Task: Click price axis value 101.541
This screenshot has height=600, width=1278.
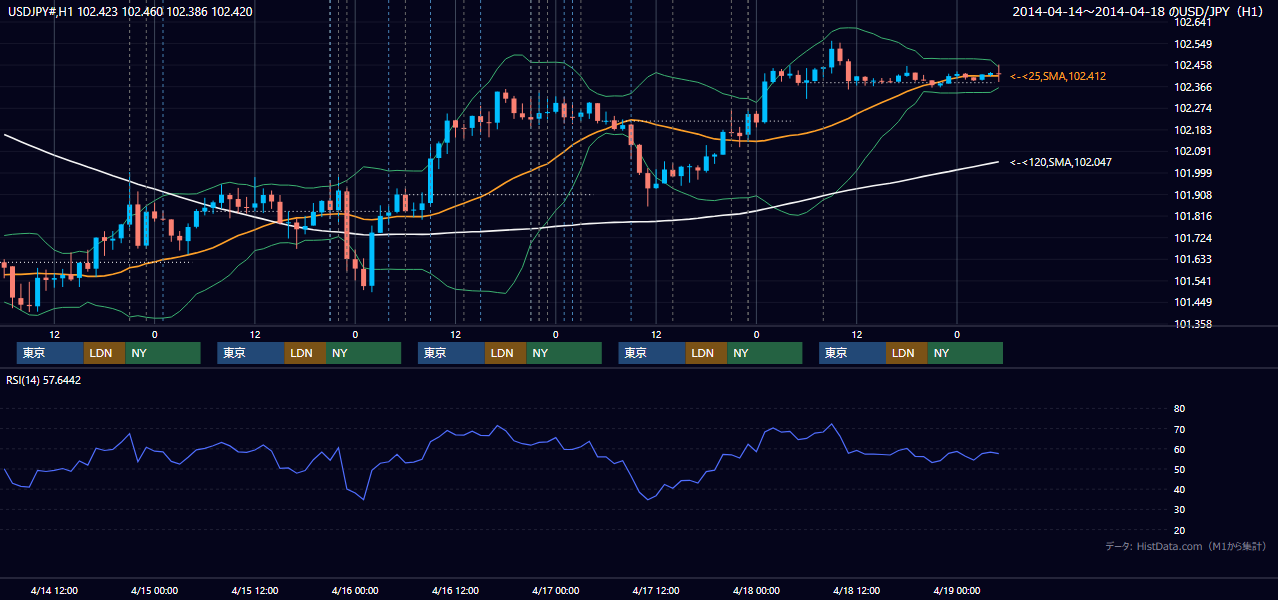Action: (1193, 281)
